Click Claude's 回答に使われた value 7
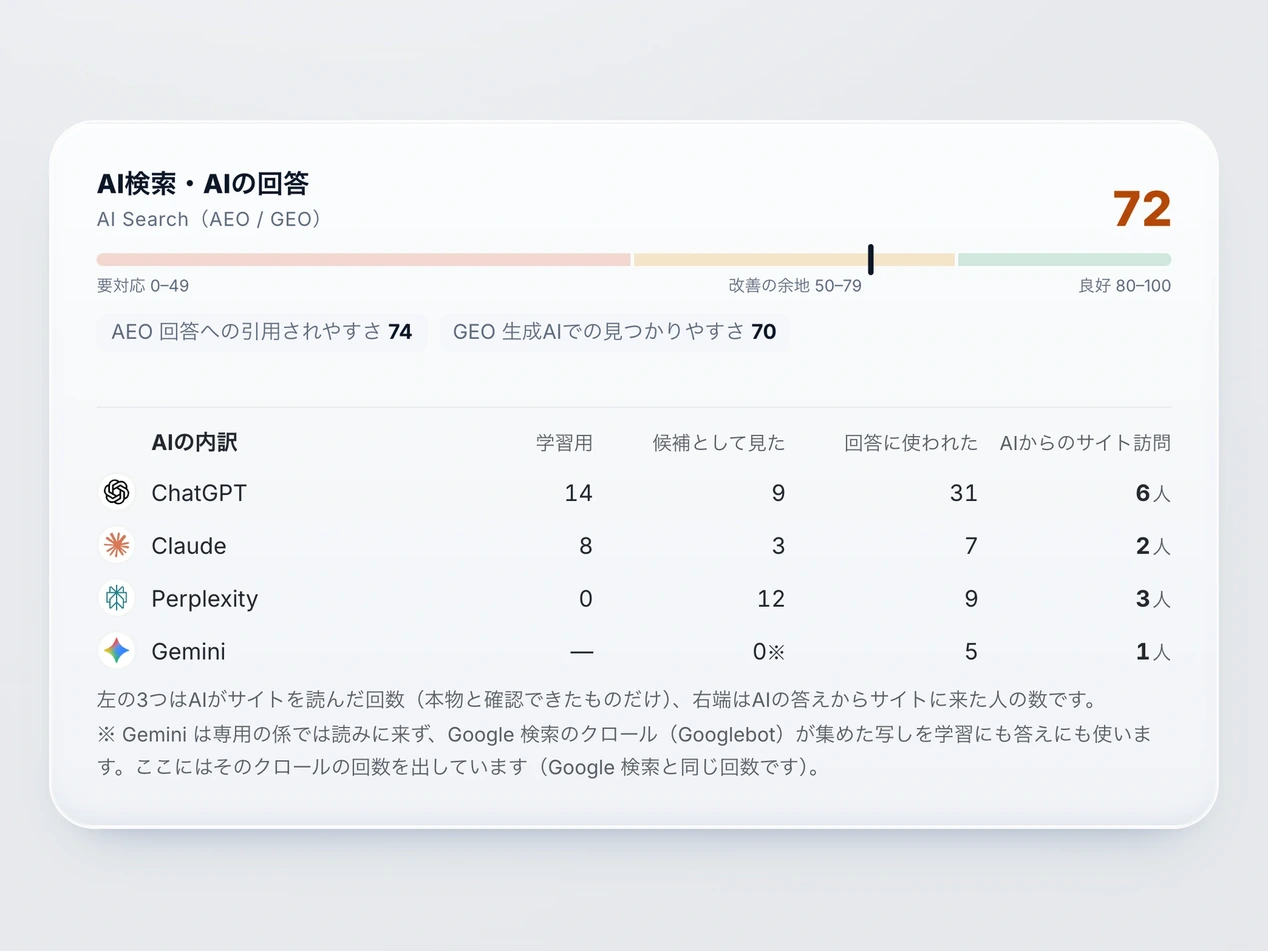This screenshot has width=1268, height=951. pyautogui.click(x=971, y=546)
